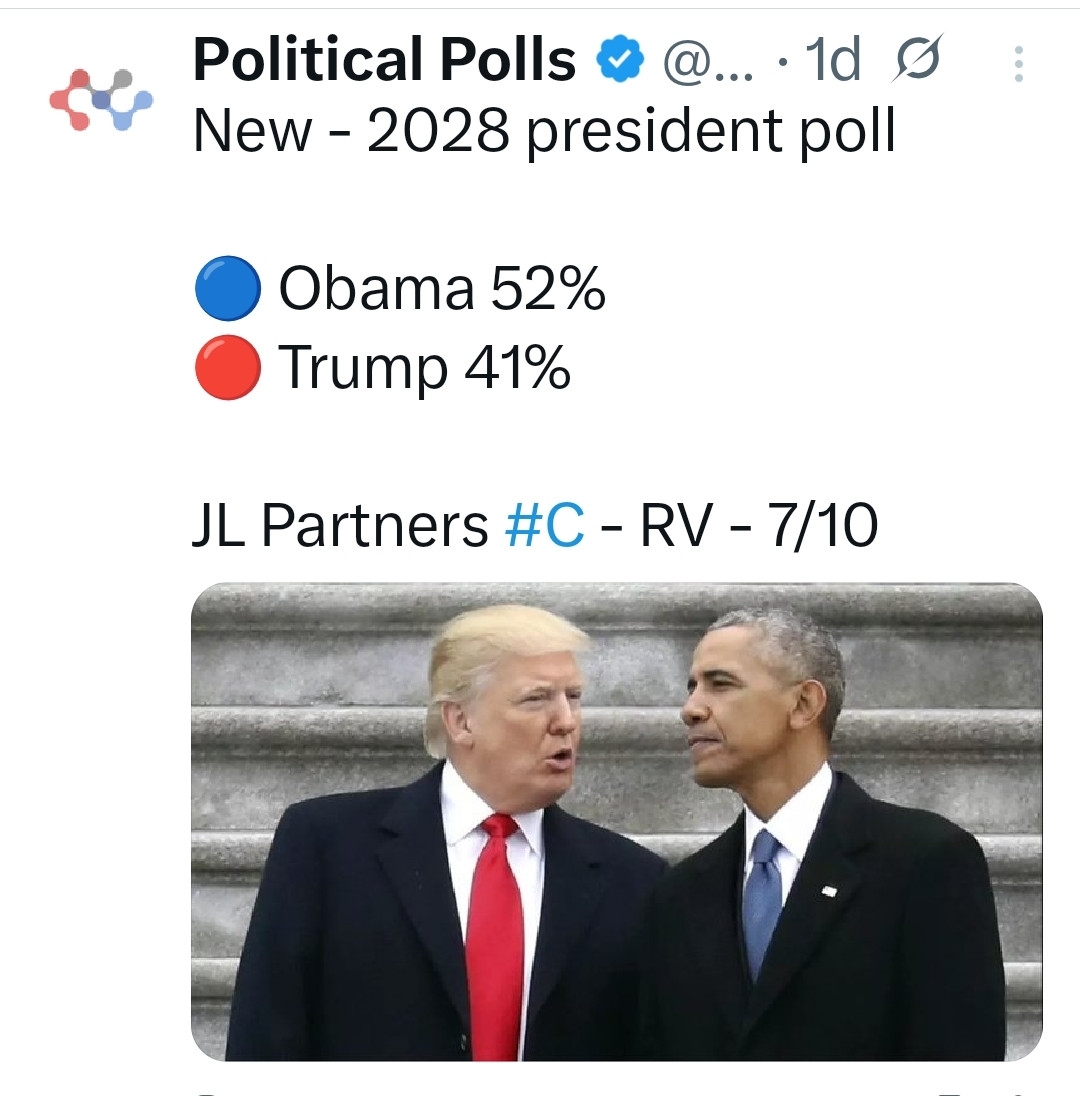
Task: Click the "7/10" date text
Action: click(x=824, y=525)
